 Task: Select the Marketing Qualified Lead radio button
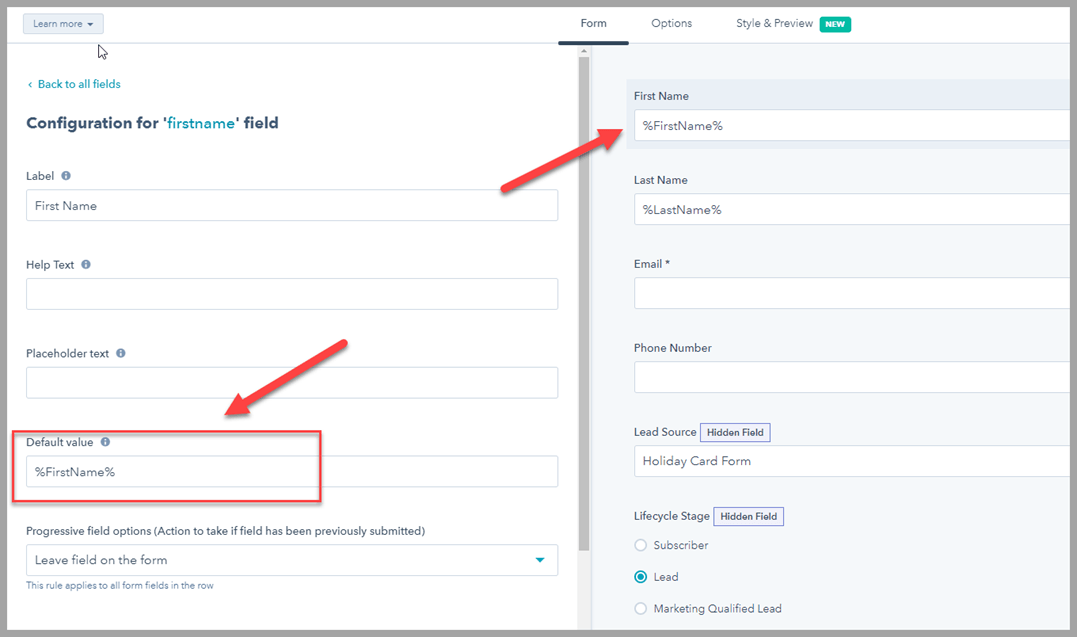coord(640,608)
